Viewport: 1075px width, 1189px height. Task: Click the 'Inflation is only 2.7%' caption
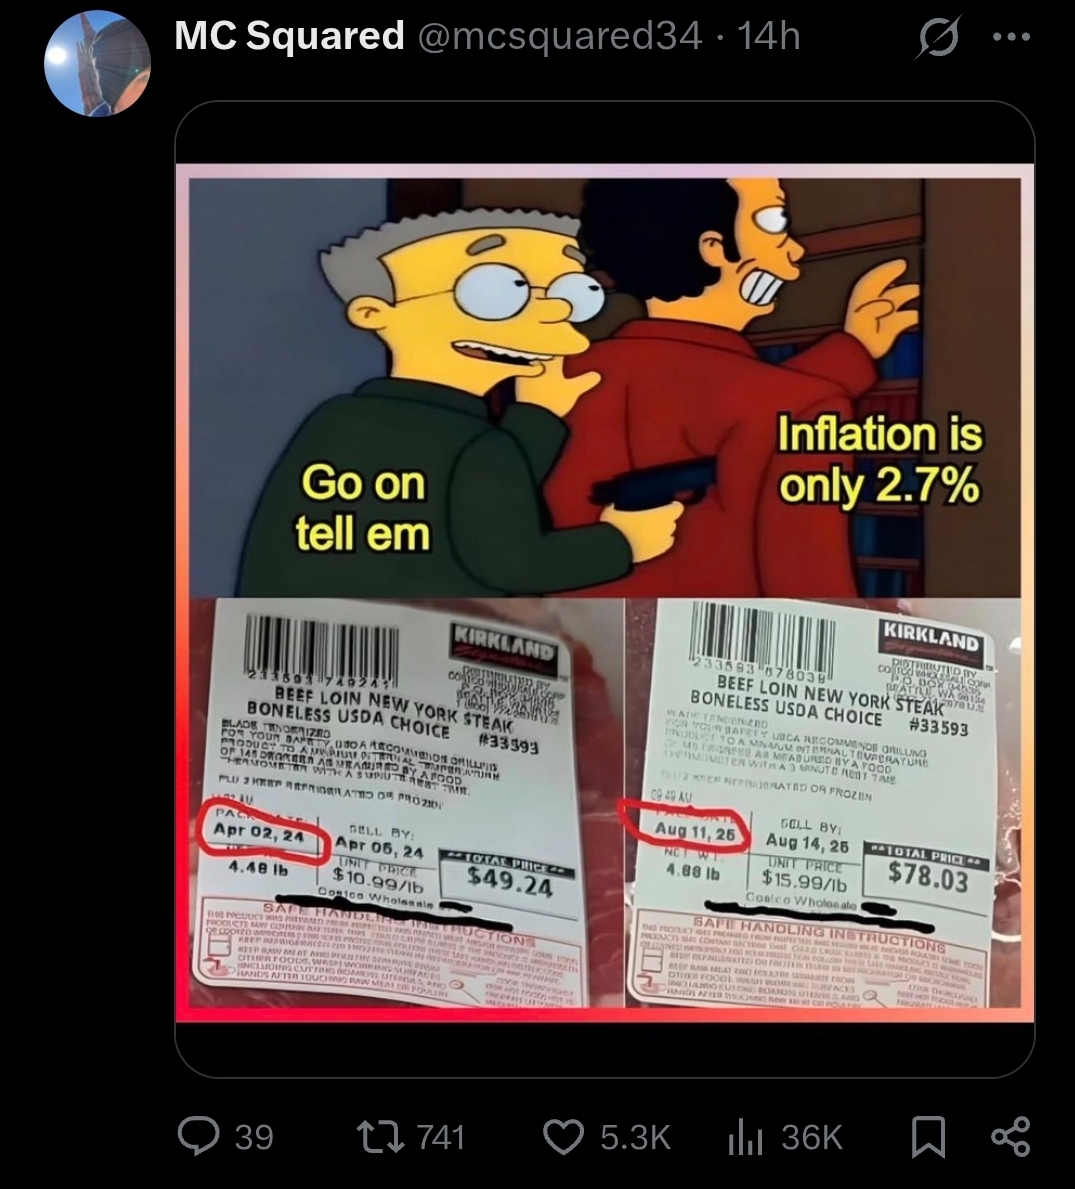click(x=880, y=460)
